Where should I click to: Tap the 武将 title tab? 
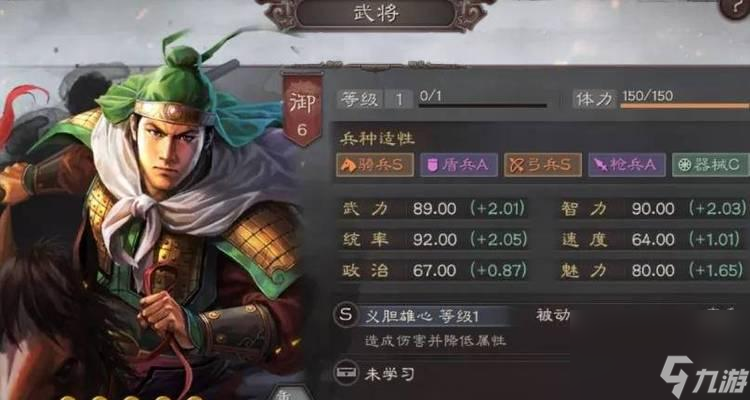[375, 13]
